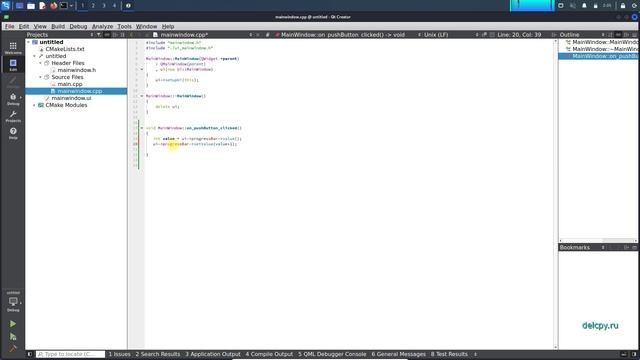The image size is (640, 360).
Task: Collapse the untitled root project node
Action: point(29,42)
